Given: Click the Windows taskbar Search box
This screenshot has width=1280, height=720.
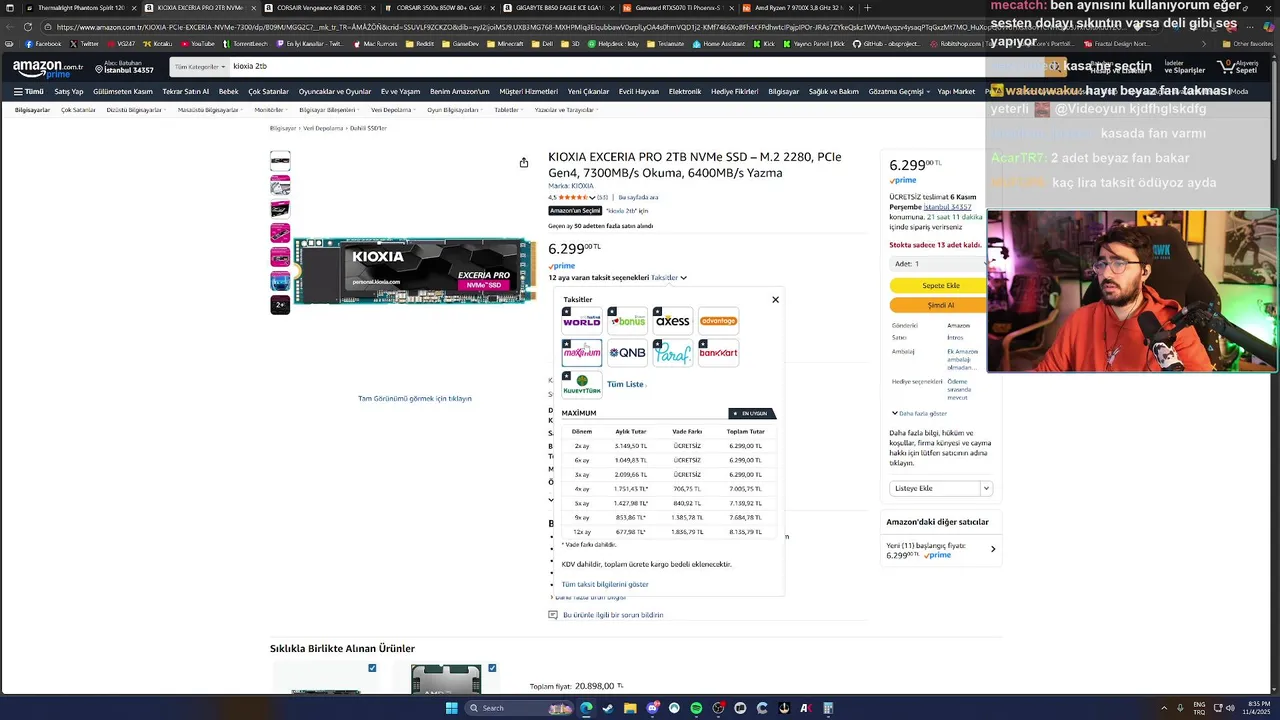Looking at the screenshot, I should (x=519, y=708).
